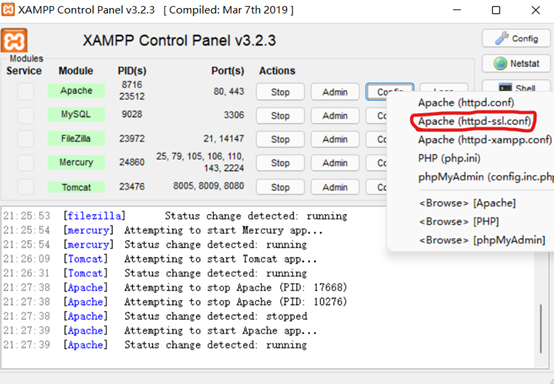Stop the Mercury module
Viewport: 554px width, 384px height.
pos(280,163)
